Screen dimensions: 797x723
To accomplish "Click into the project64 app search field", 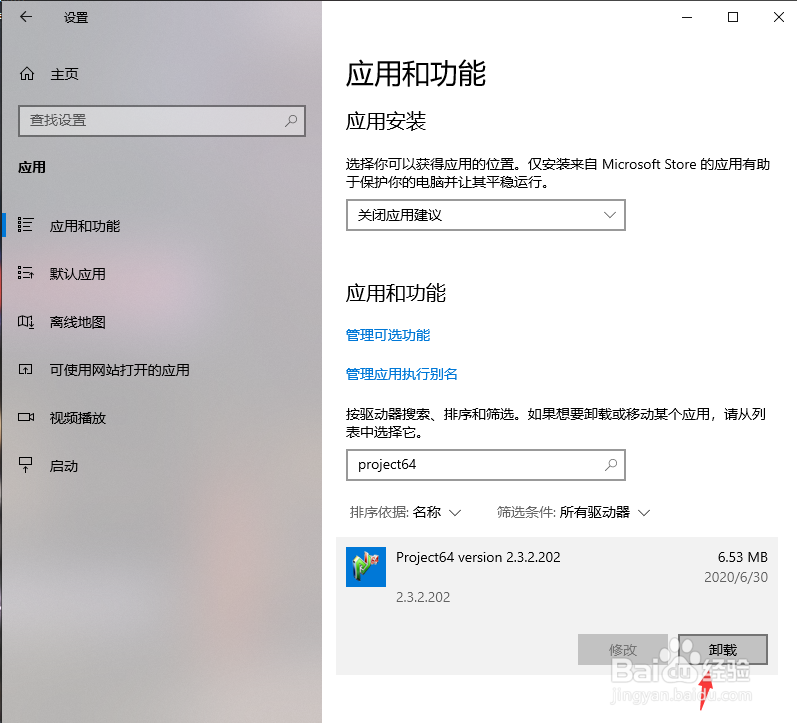I will [485, 465].
